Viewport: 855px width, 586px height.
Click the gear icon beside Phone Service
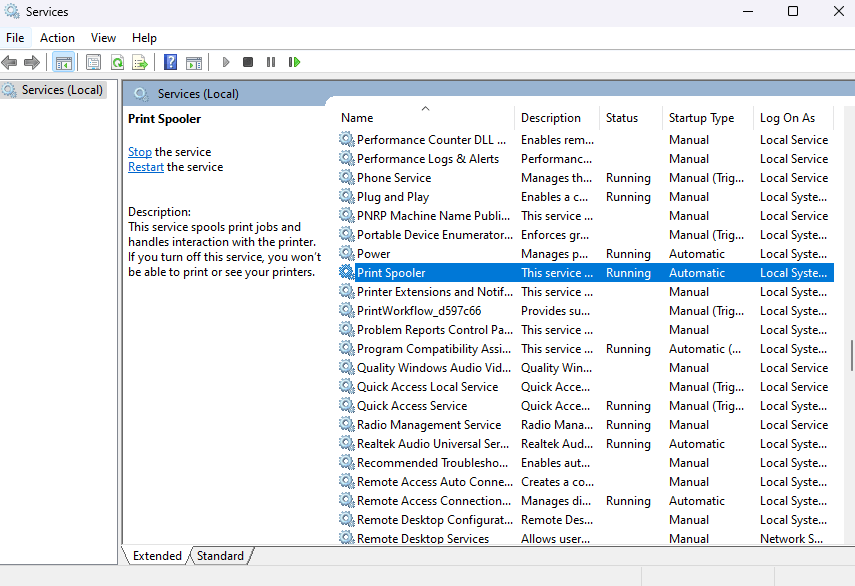click(347, 178)
